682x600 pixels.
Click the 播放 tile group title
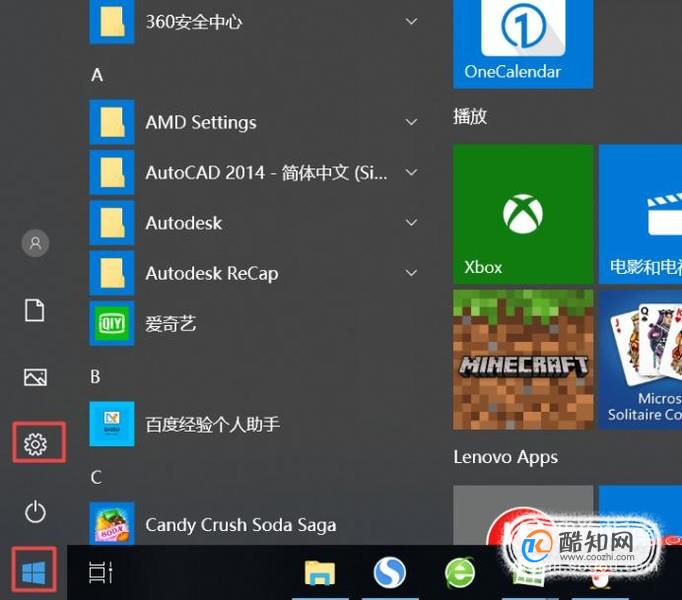pyautogui.click(x=470, y=117)
